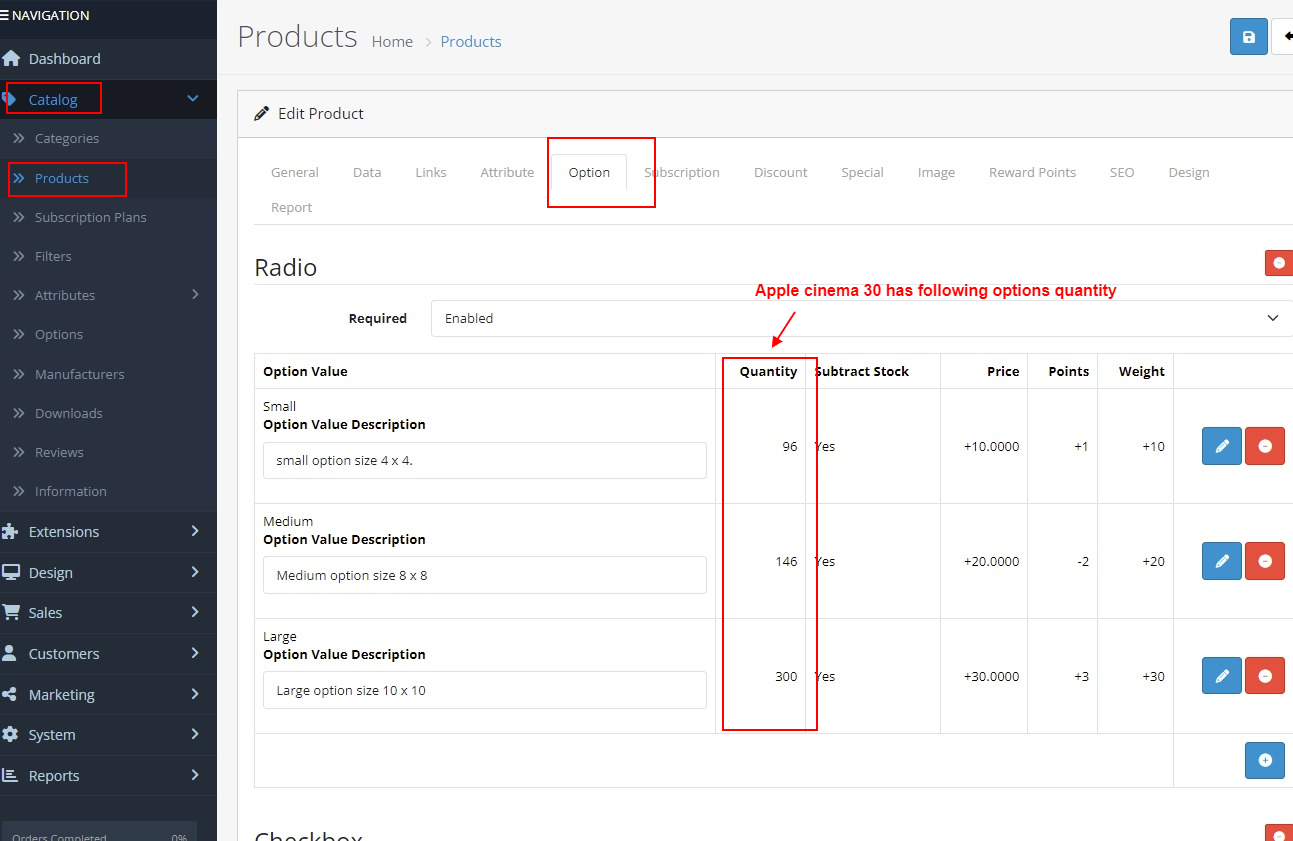The width and height of the screenshot is (1293, 841).
Task: Open Manufacturers in the sidebar
Action: [80, 374]
